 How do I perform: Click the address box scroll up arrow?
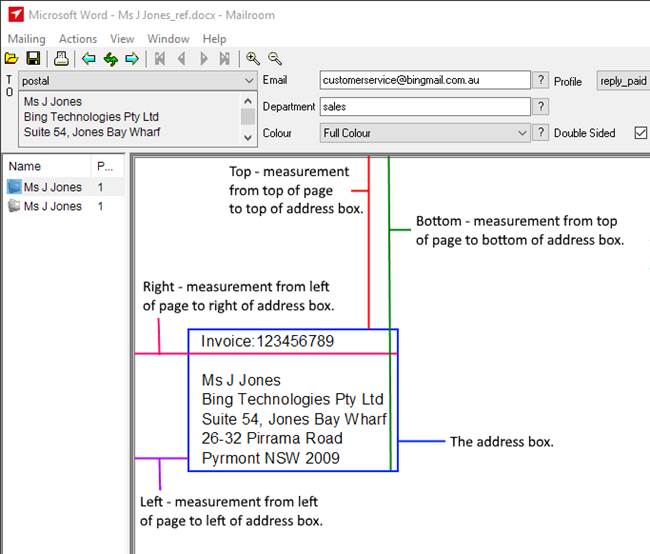point(248,101)
